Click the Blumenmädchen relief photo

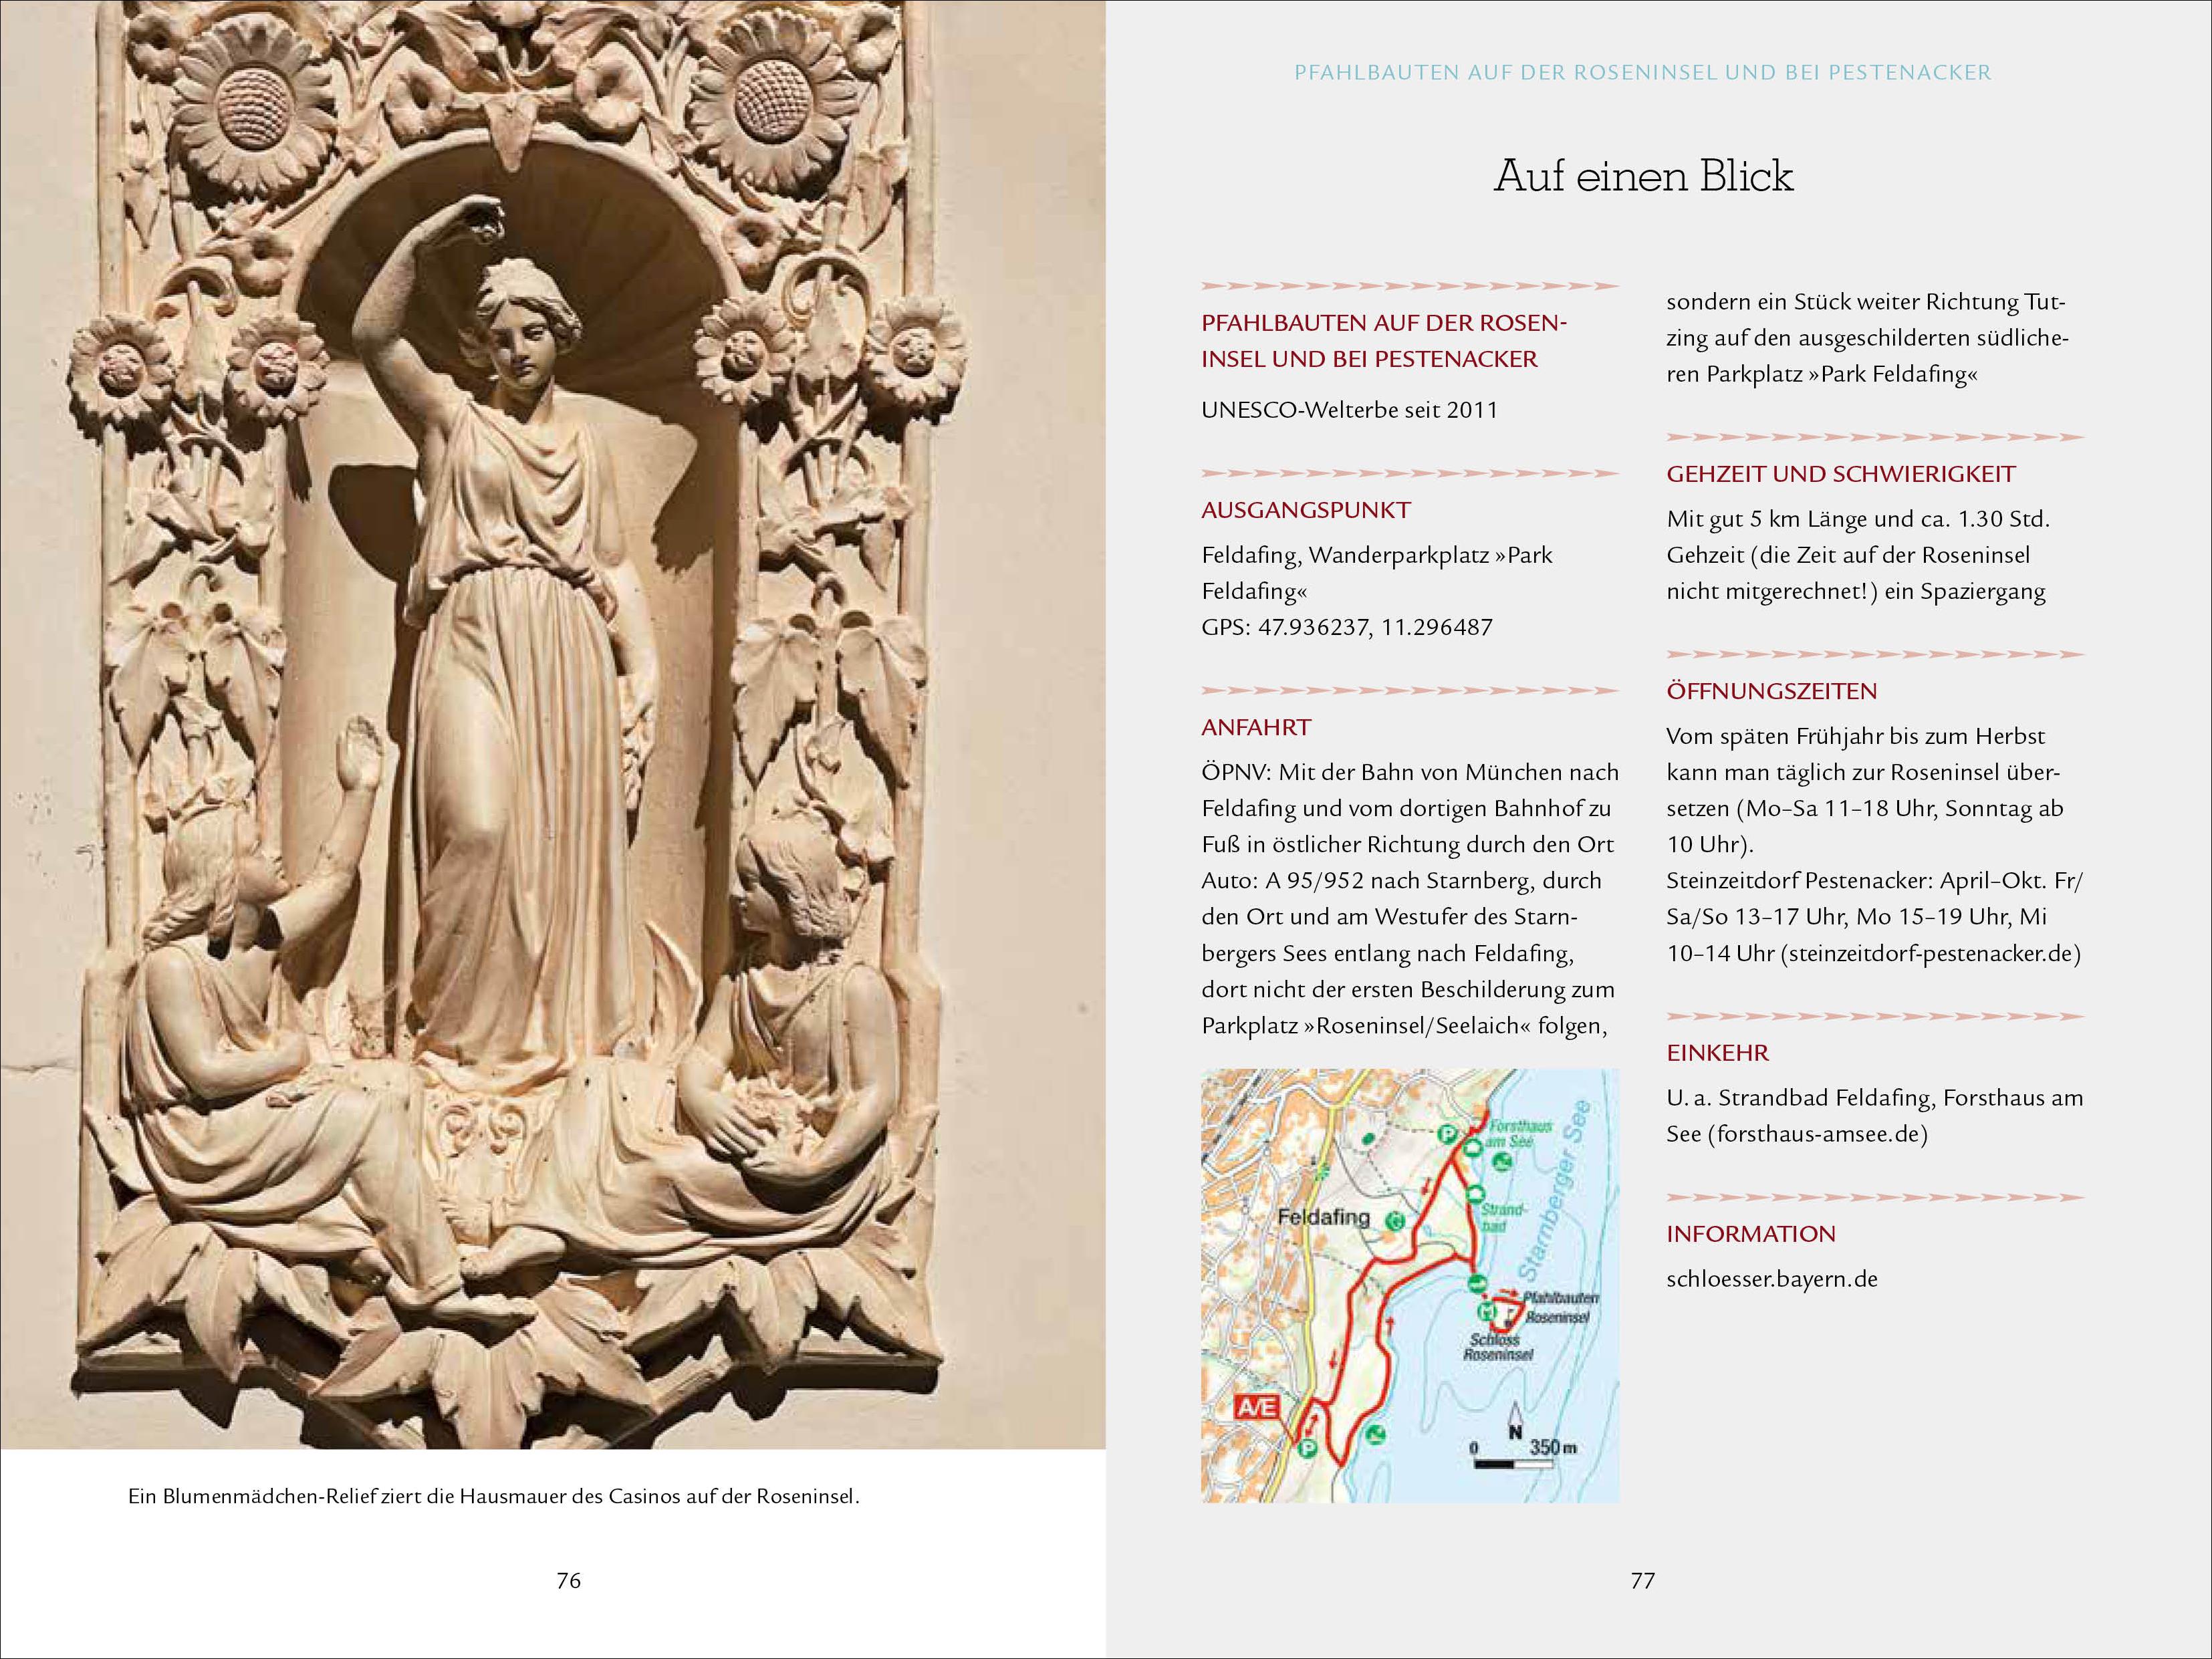pyautogui.click(x=553, y=724)
